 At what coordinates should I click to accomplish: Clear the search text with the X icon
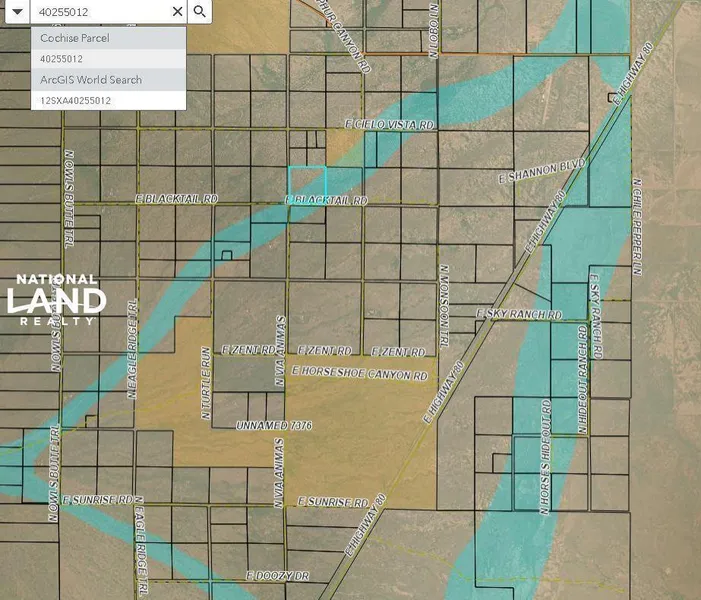click(x=177, y=11)
